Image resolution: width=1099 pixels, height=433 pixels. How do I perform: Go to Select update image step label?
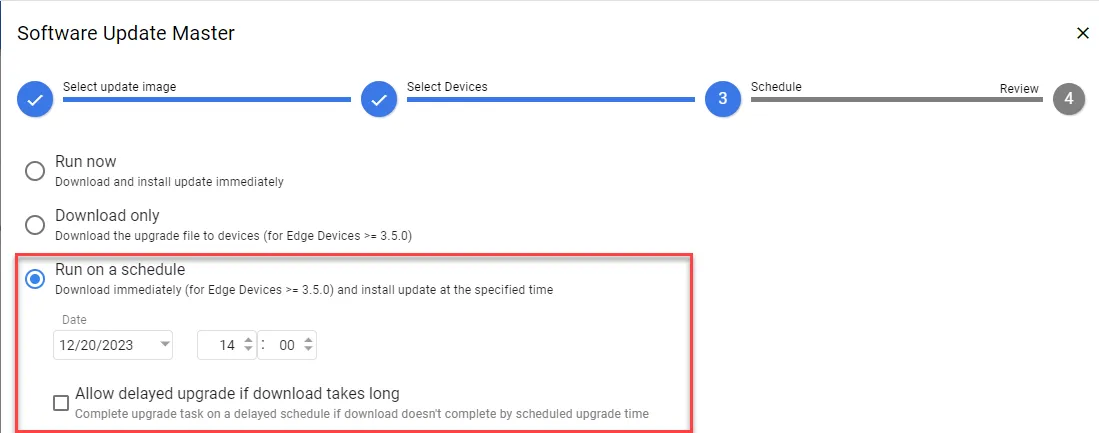pos(119,87)
